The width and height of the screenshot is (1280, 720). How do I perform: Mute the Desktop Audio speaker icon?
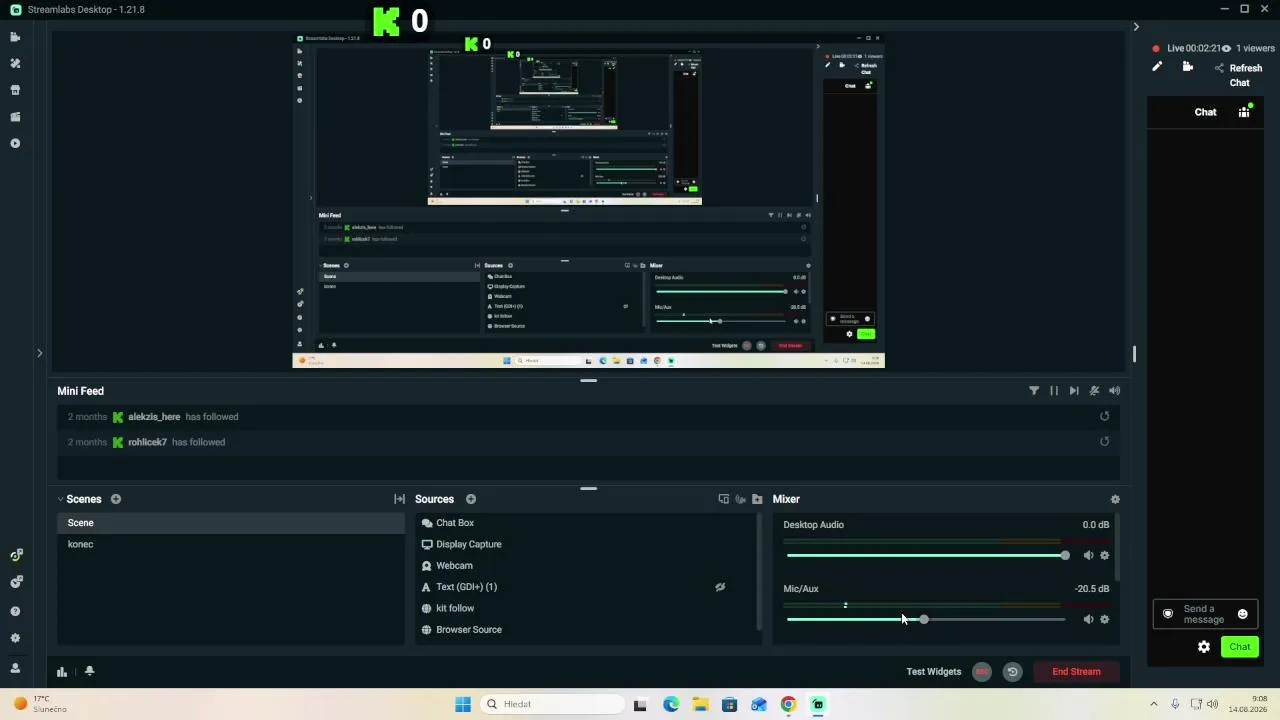click(1088, 555)
